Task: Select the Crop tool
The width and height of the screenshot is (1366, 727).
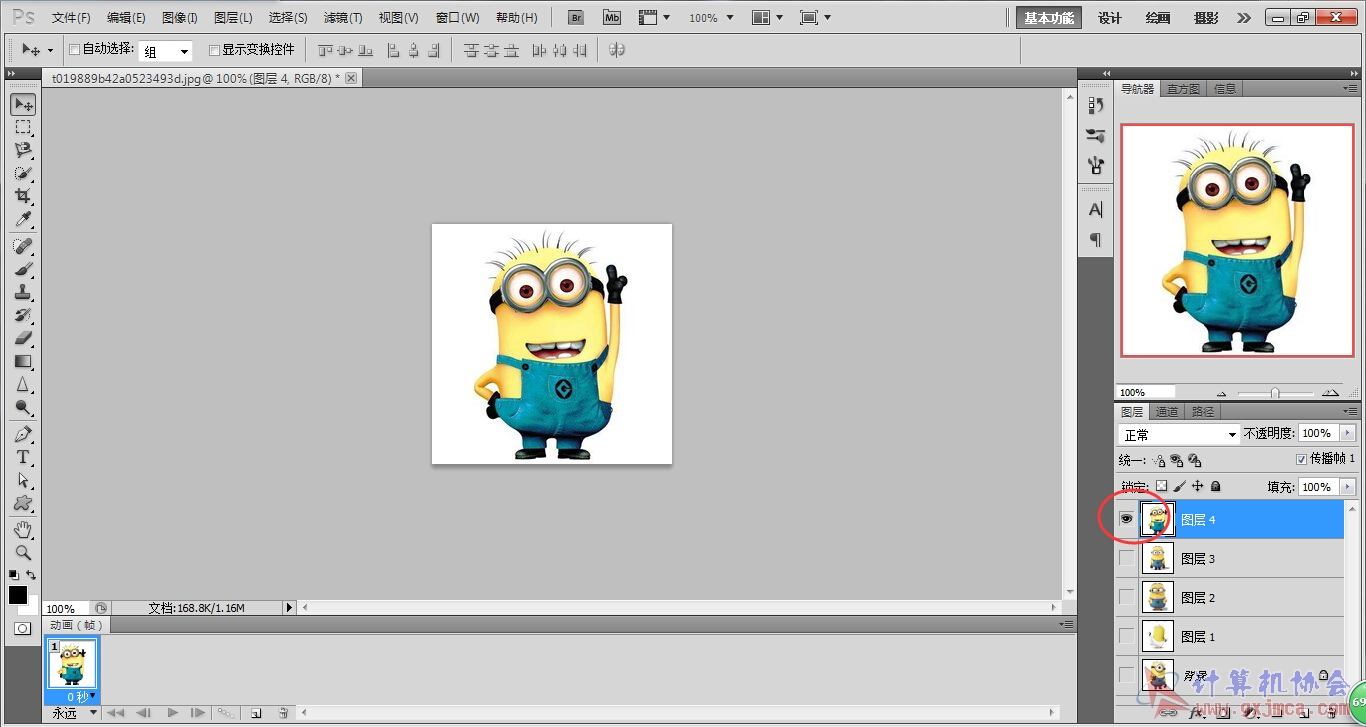Action: pos(23,196)
